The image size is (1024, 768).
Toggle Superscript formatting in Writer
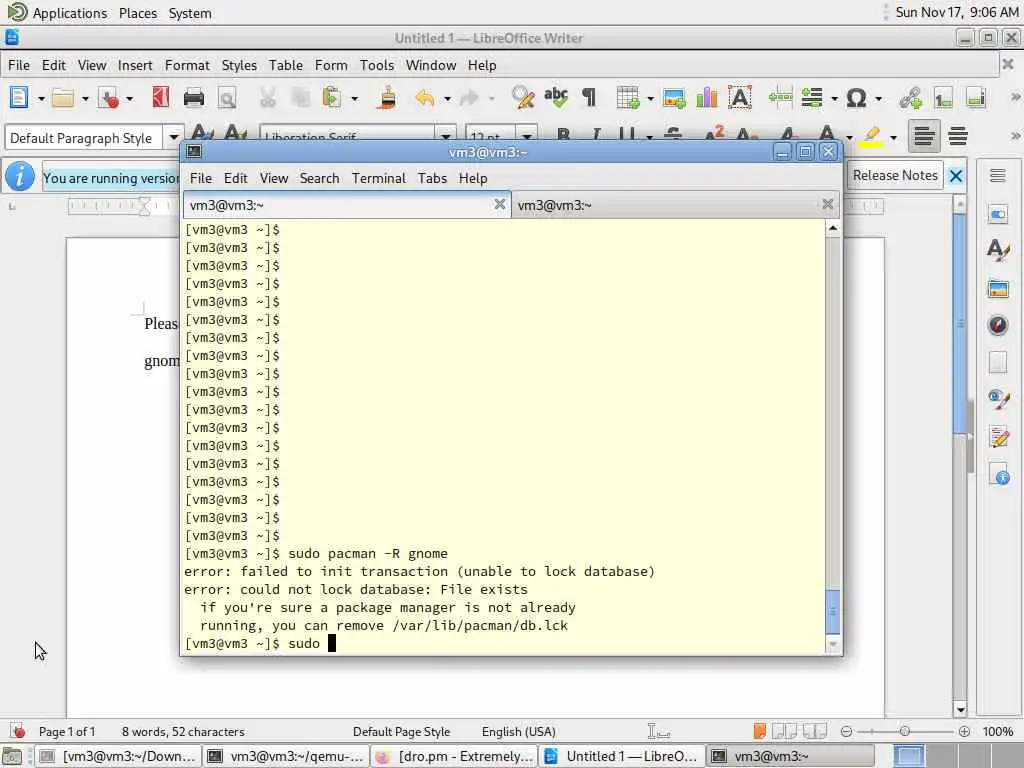[x=714, y=135]
